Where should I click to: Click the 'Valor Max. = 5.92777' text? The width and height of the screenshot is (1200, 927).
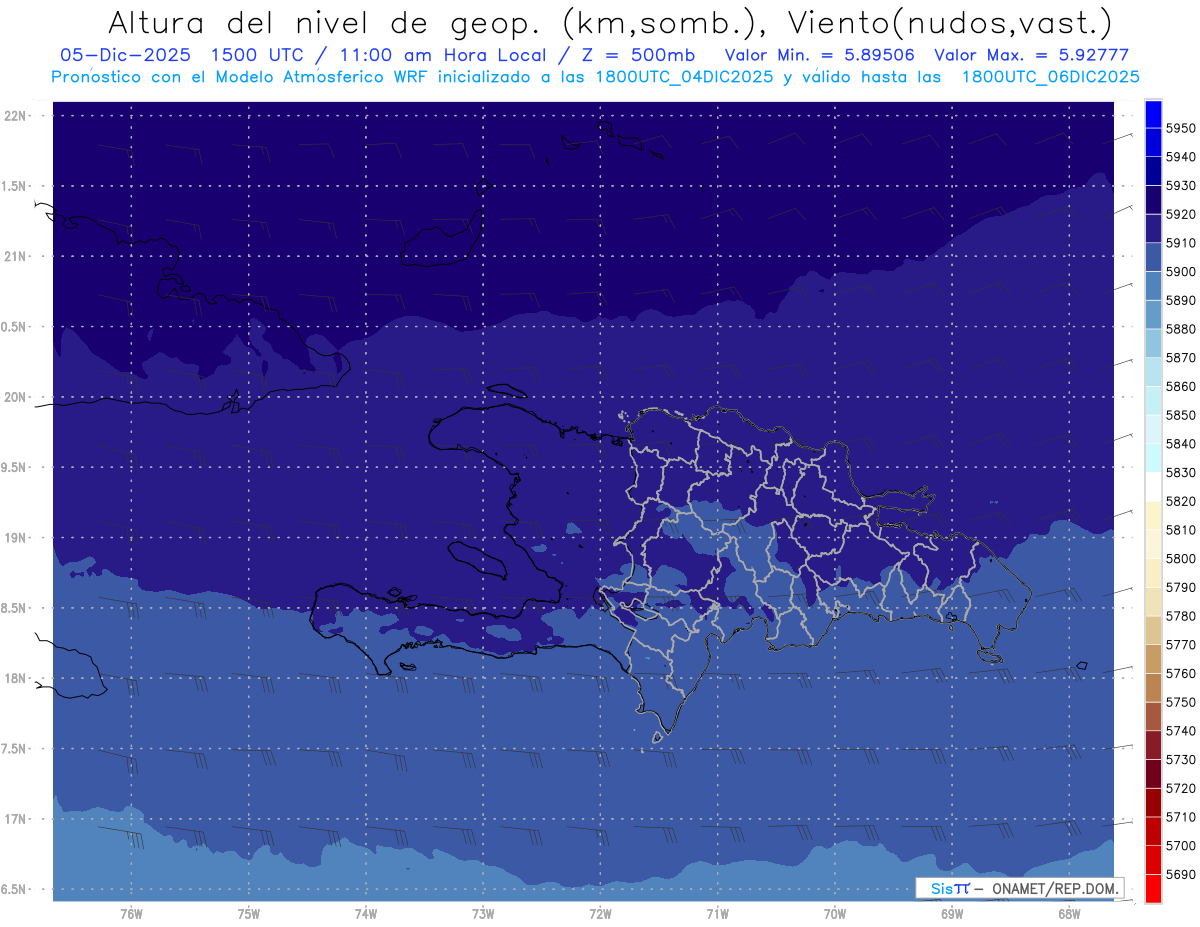pos(1031,55)
